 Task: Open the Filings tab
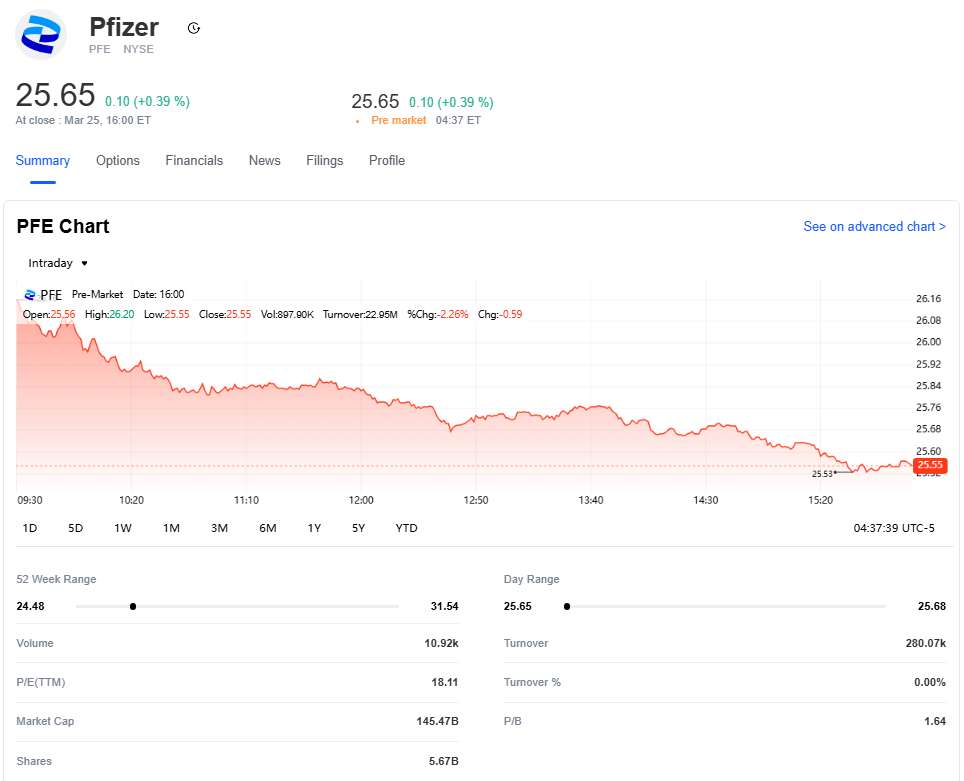point(325,161)
